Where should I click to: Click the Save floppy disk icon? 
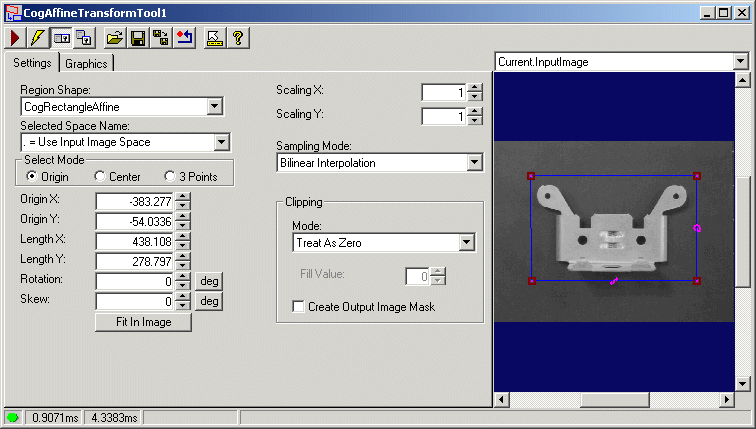[138, 38]
